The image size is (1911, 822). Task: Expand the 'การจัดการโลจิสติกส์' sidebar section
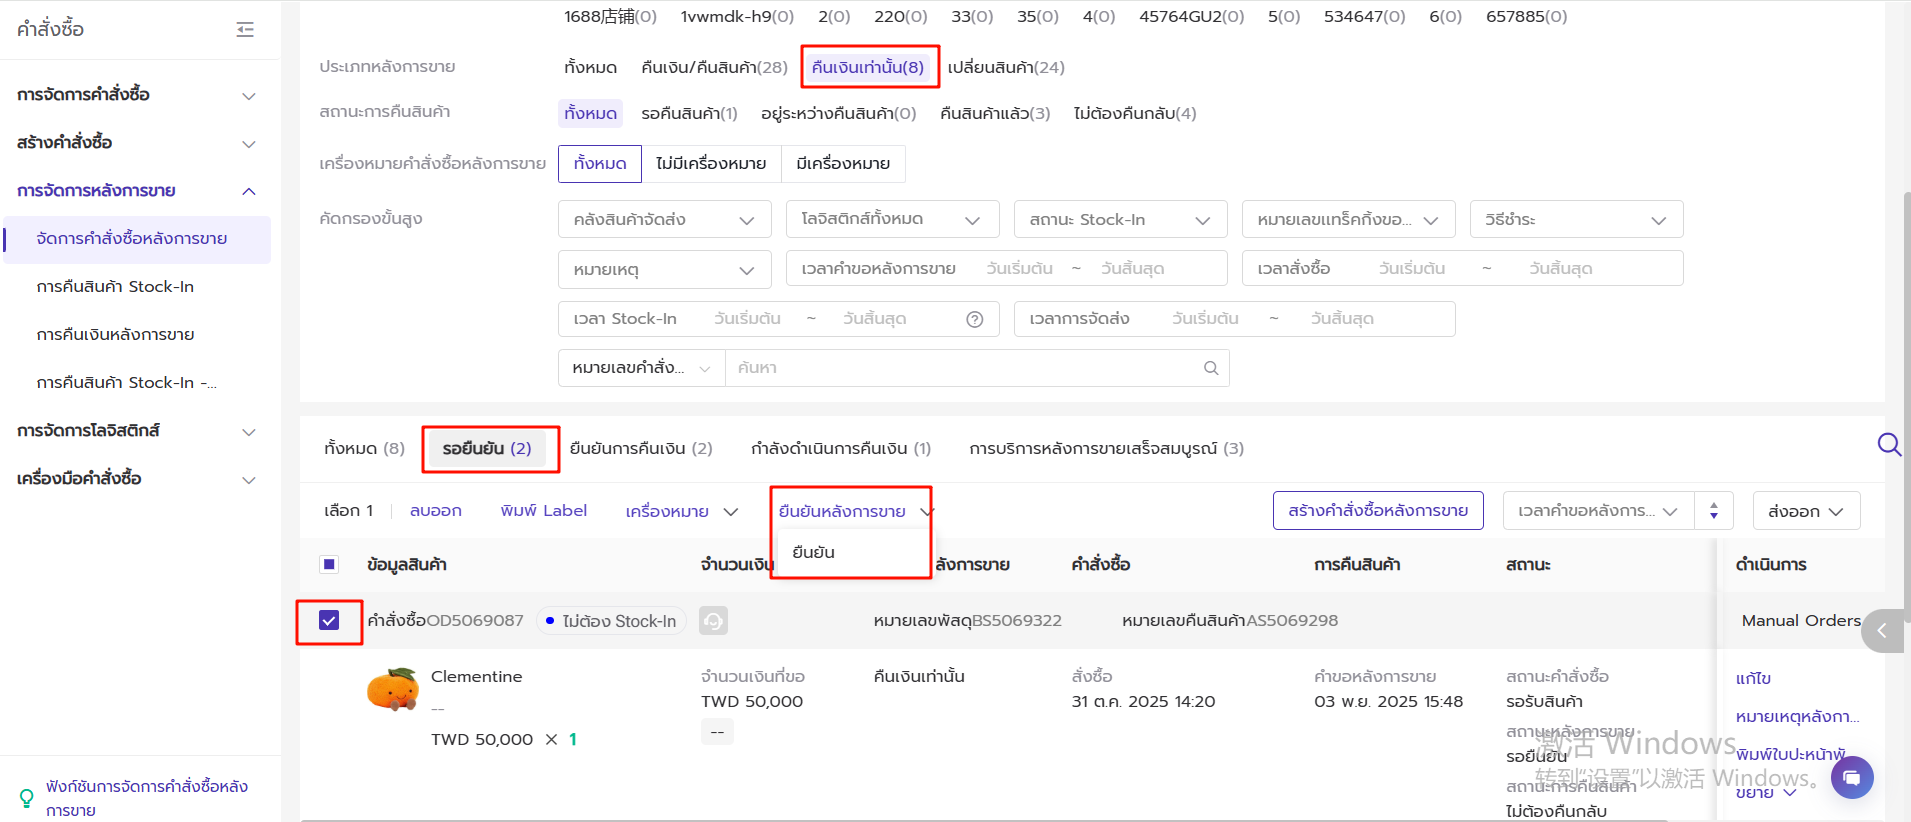(x=136, y=431)
